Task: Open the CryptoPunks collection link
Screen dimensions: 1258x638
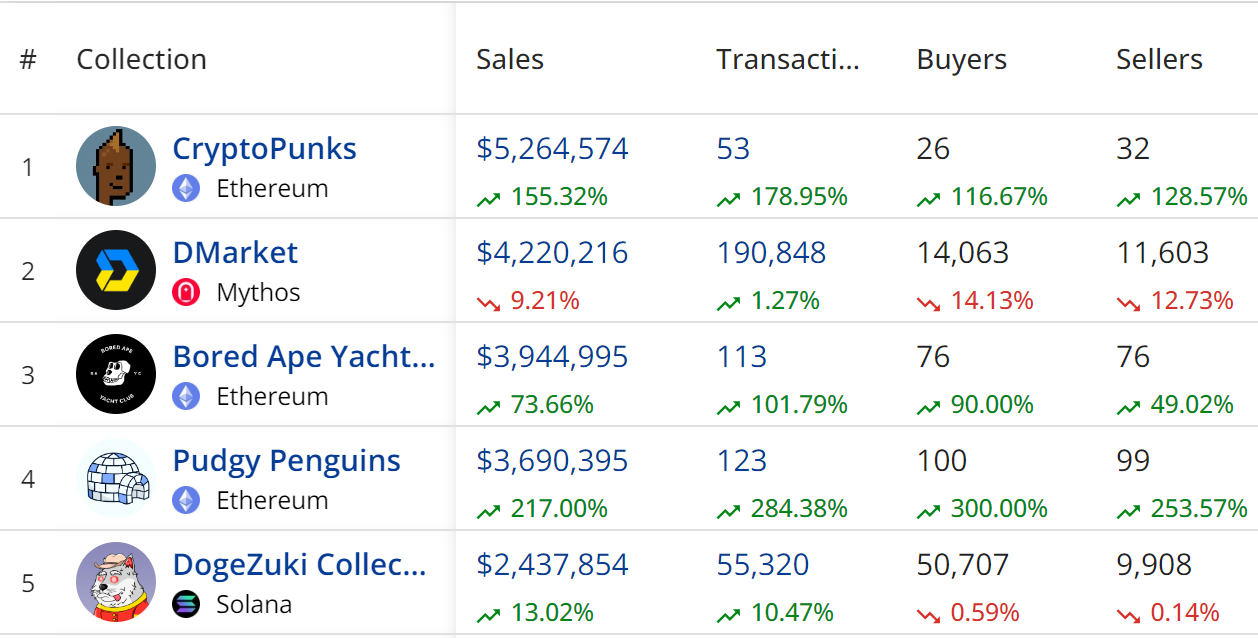Action: click(264, 148)
